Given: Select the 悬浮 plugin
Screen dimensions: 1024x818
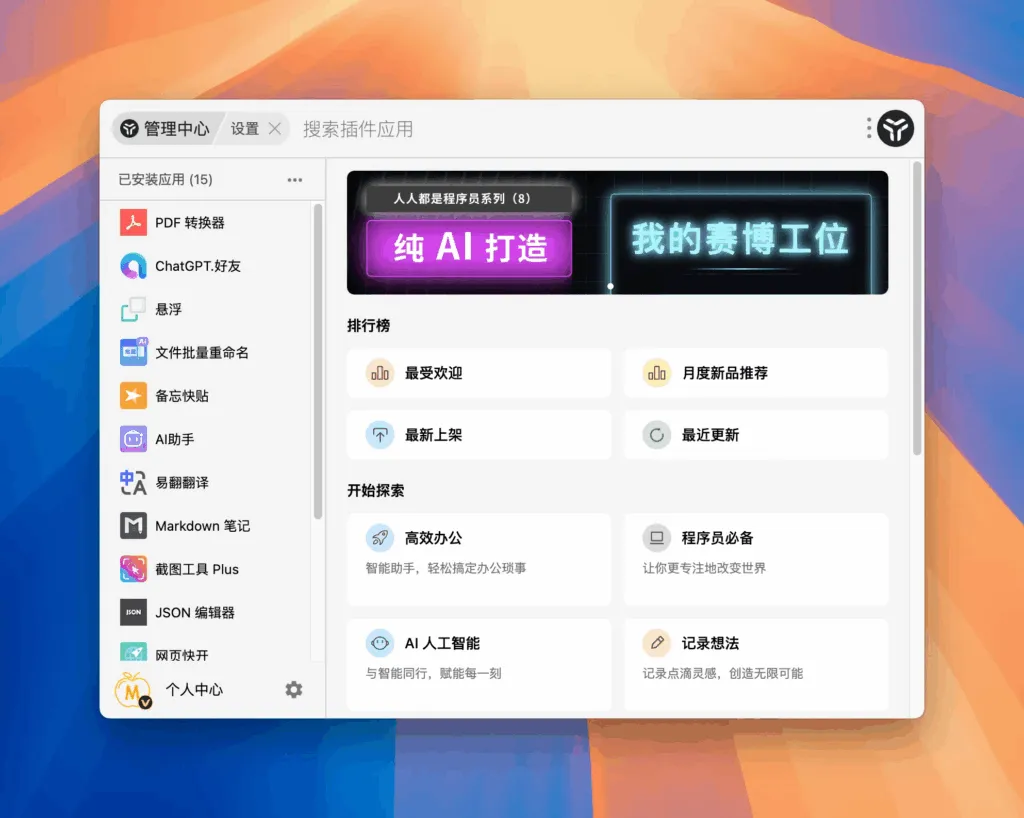Looking at the screenshot, I should point(172,309).
